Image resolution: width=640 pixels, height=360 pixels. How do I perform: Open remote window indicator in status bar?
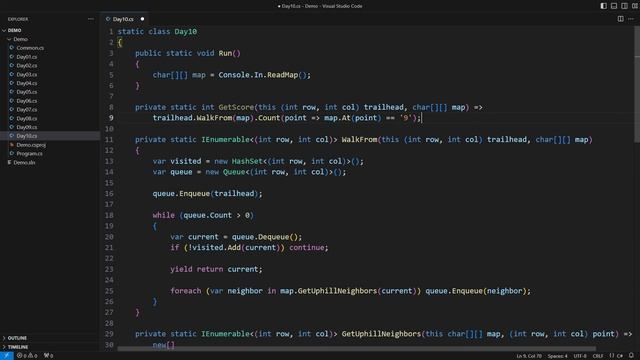coord(7,356)
